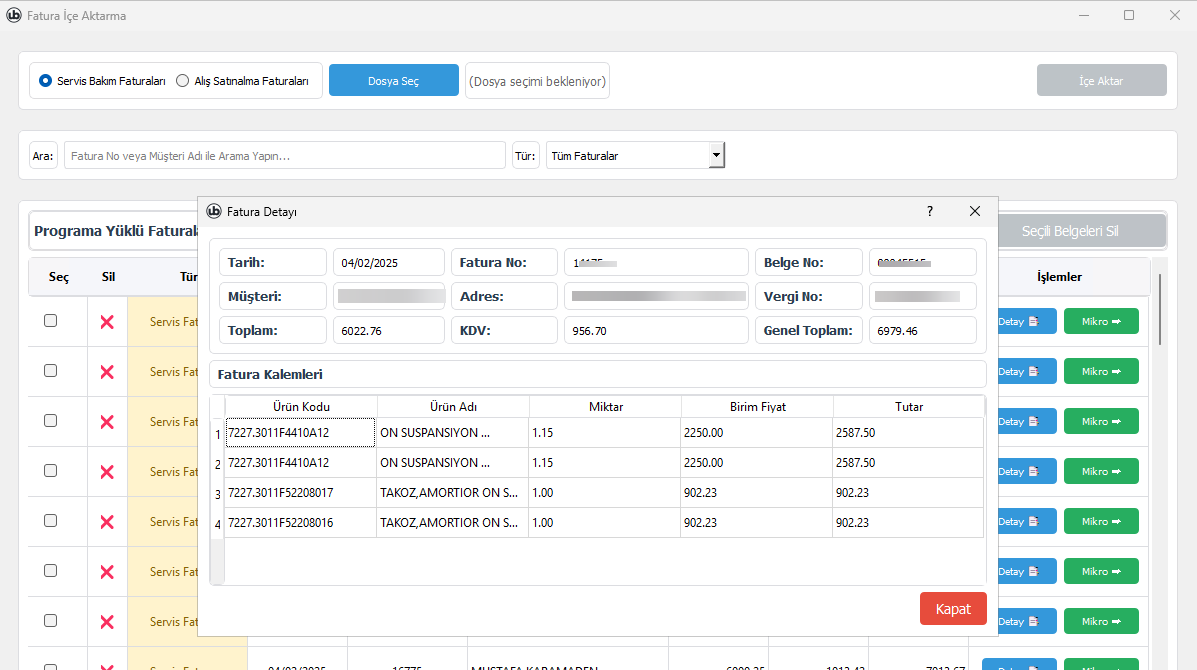Tick the checkbox in the fourth invoice row

point(50,471)
